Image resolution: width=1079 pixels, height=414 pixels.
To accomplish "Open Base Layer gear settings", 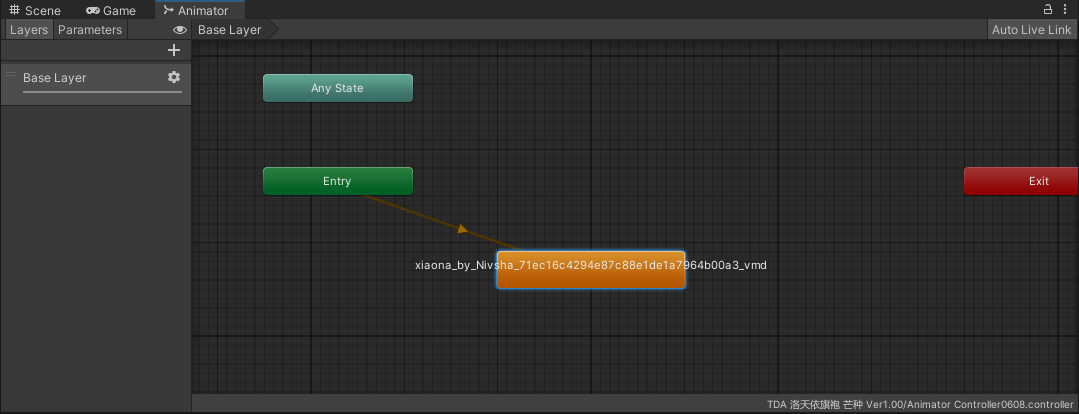I will coord(174,77).
